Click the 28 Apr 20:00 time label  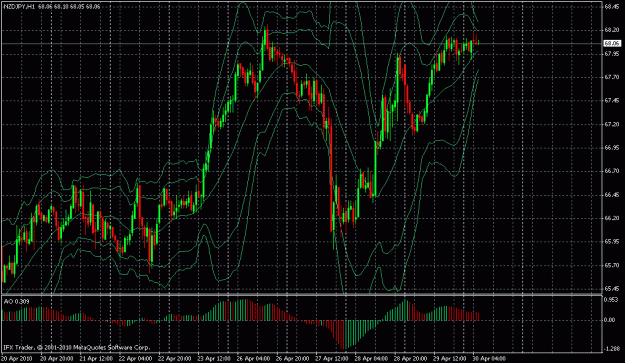pos(411,359)
